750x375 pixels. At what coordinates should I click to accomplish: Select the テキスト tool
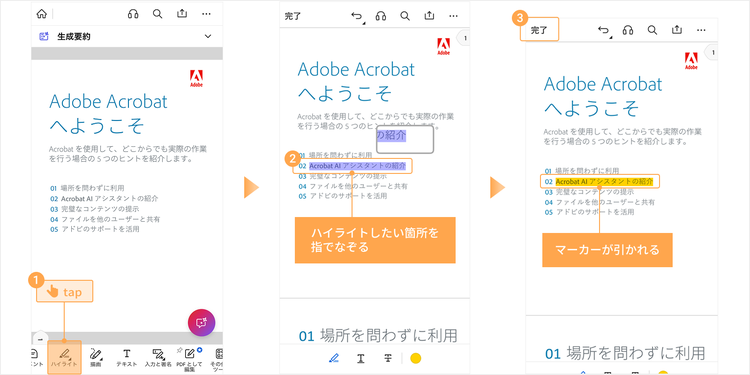pyautogui.click(x=127, y=357)
